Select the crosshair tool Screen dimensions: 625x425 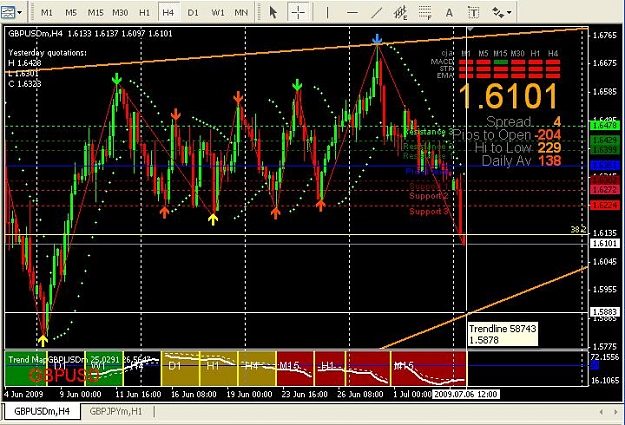(x=298, y=13)
